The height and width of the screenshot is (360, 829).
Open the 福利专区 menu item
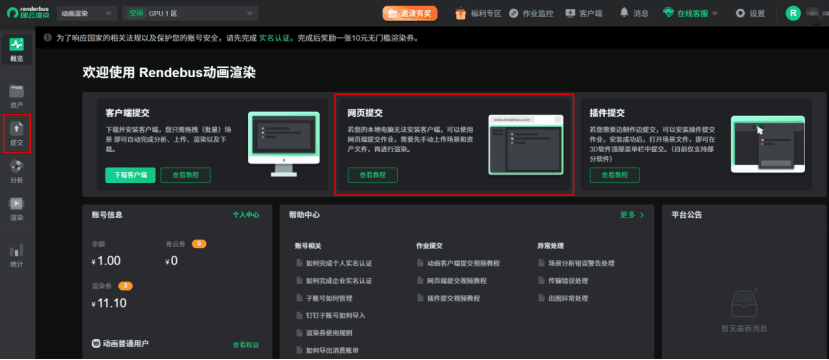[x=486, y=14]
